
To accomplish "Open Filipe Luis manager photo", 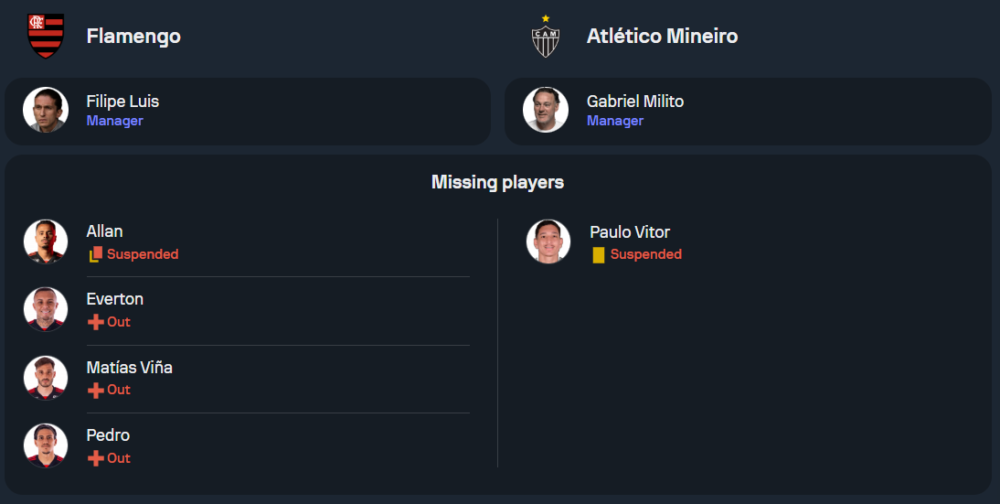I will (x=46, y=110).
